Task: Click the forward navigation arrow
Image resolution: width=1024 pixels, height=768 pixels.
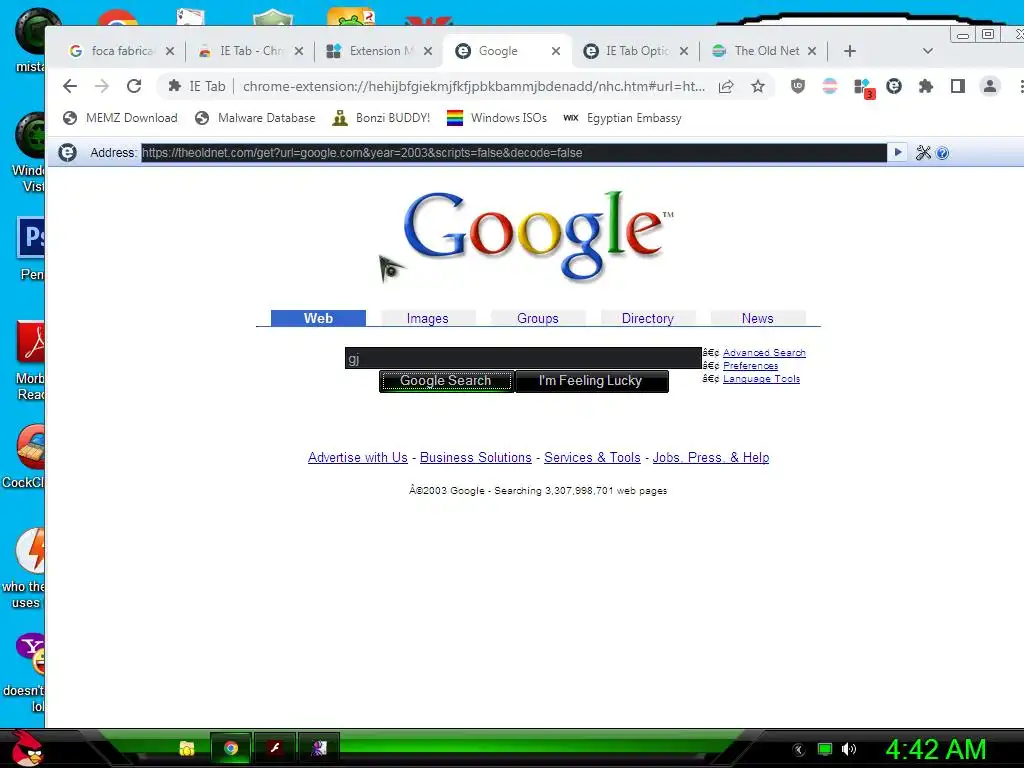Action: (102, 86)
